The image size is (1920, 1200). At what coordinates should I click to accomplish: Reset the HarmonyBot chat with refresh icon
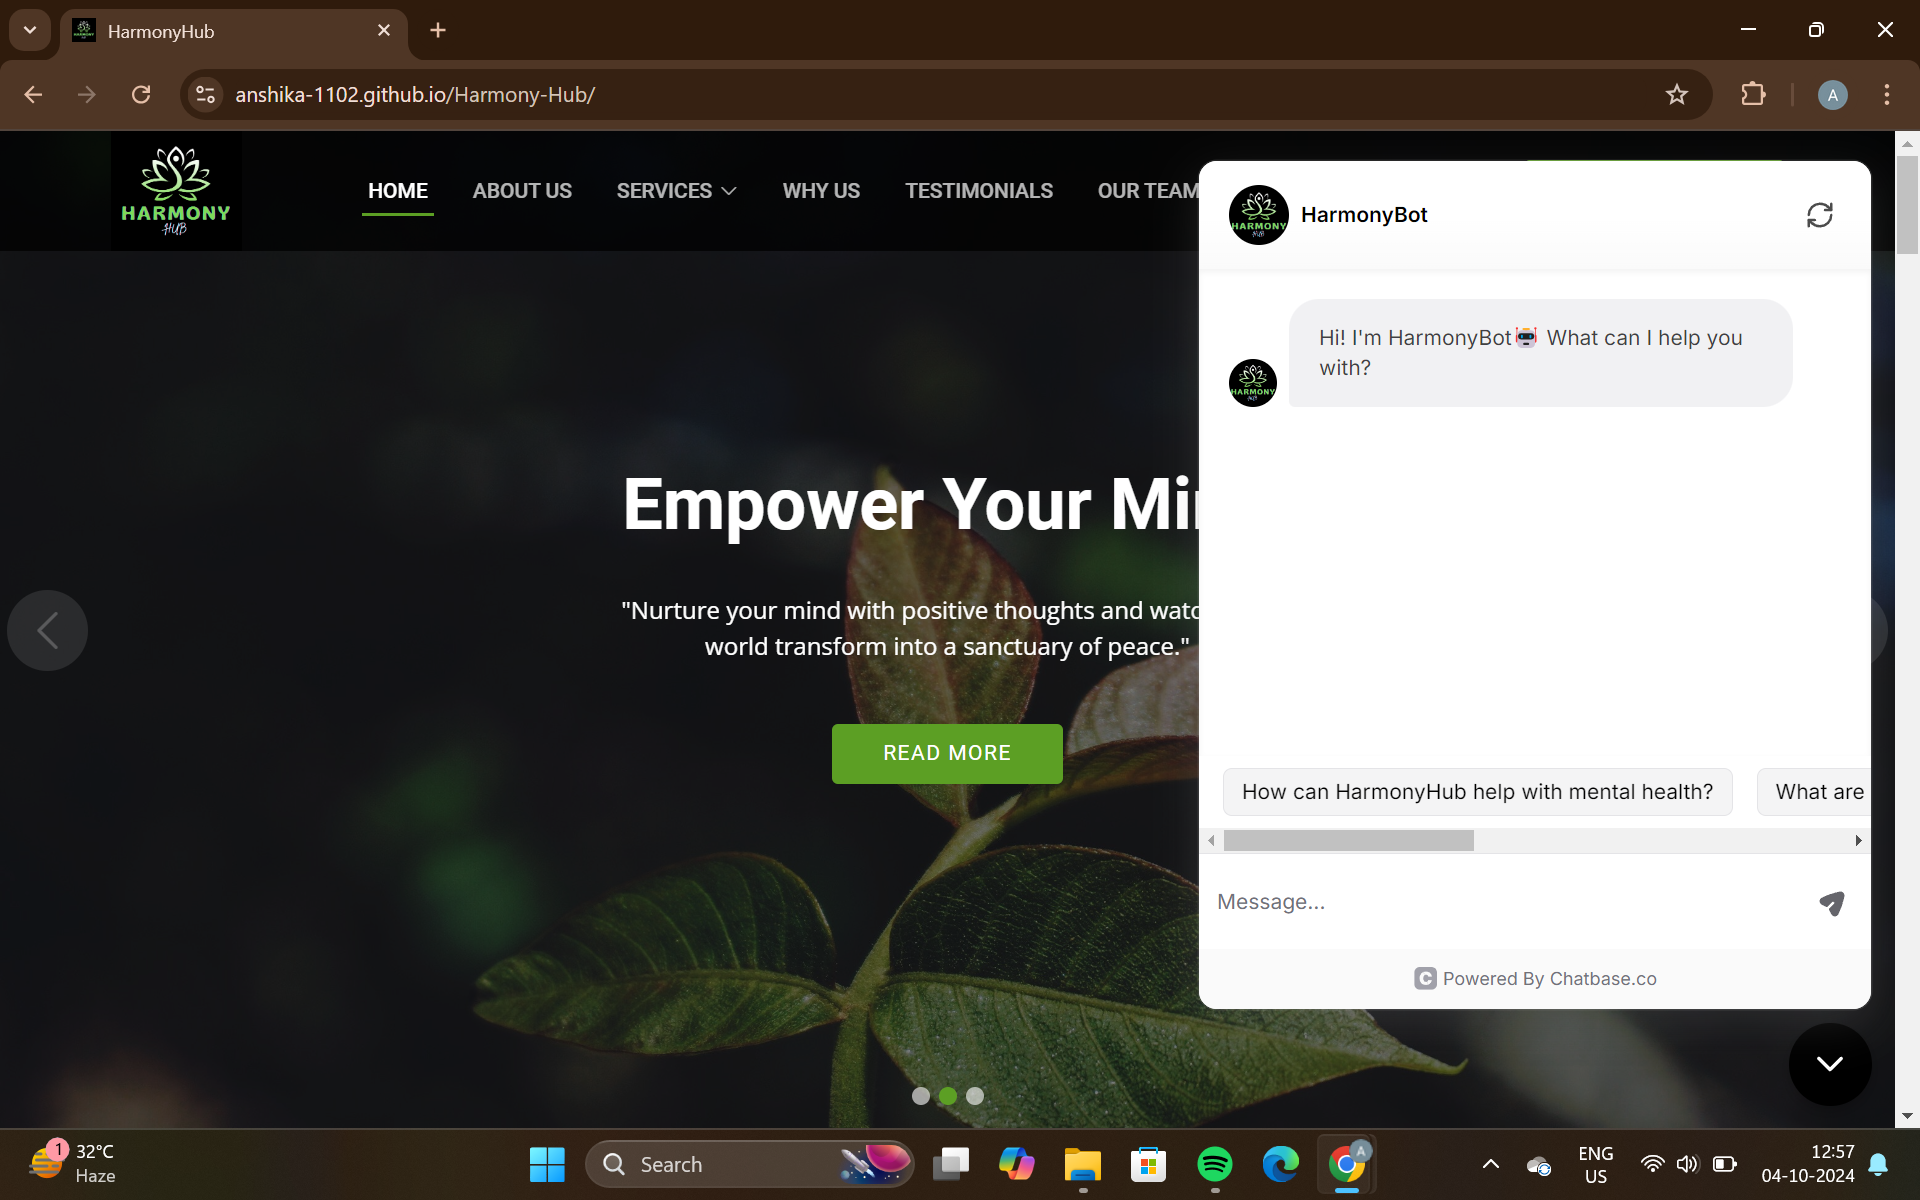pos(1819,215)
